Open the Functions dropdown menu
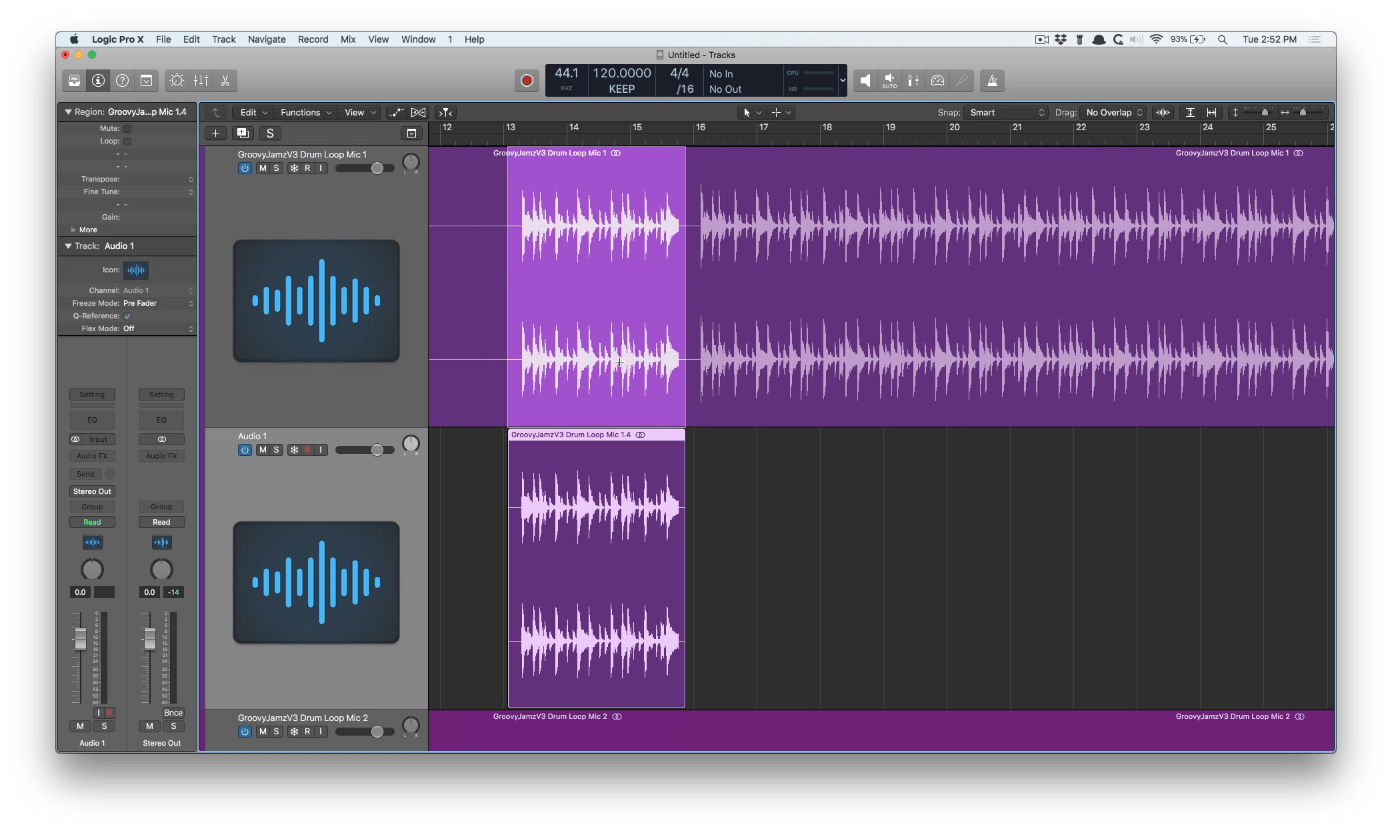The image size is (1392, 833). 306,113
